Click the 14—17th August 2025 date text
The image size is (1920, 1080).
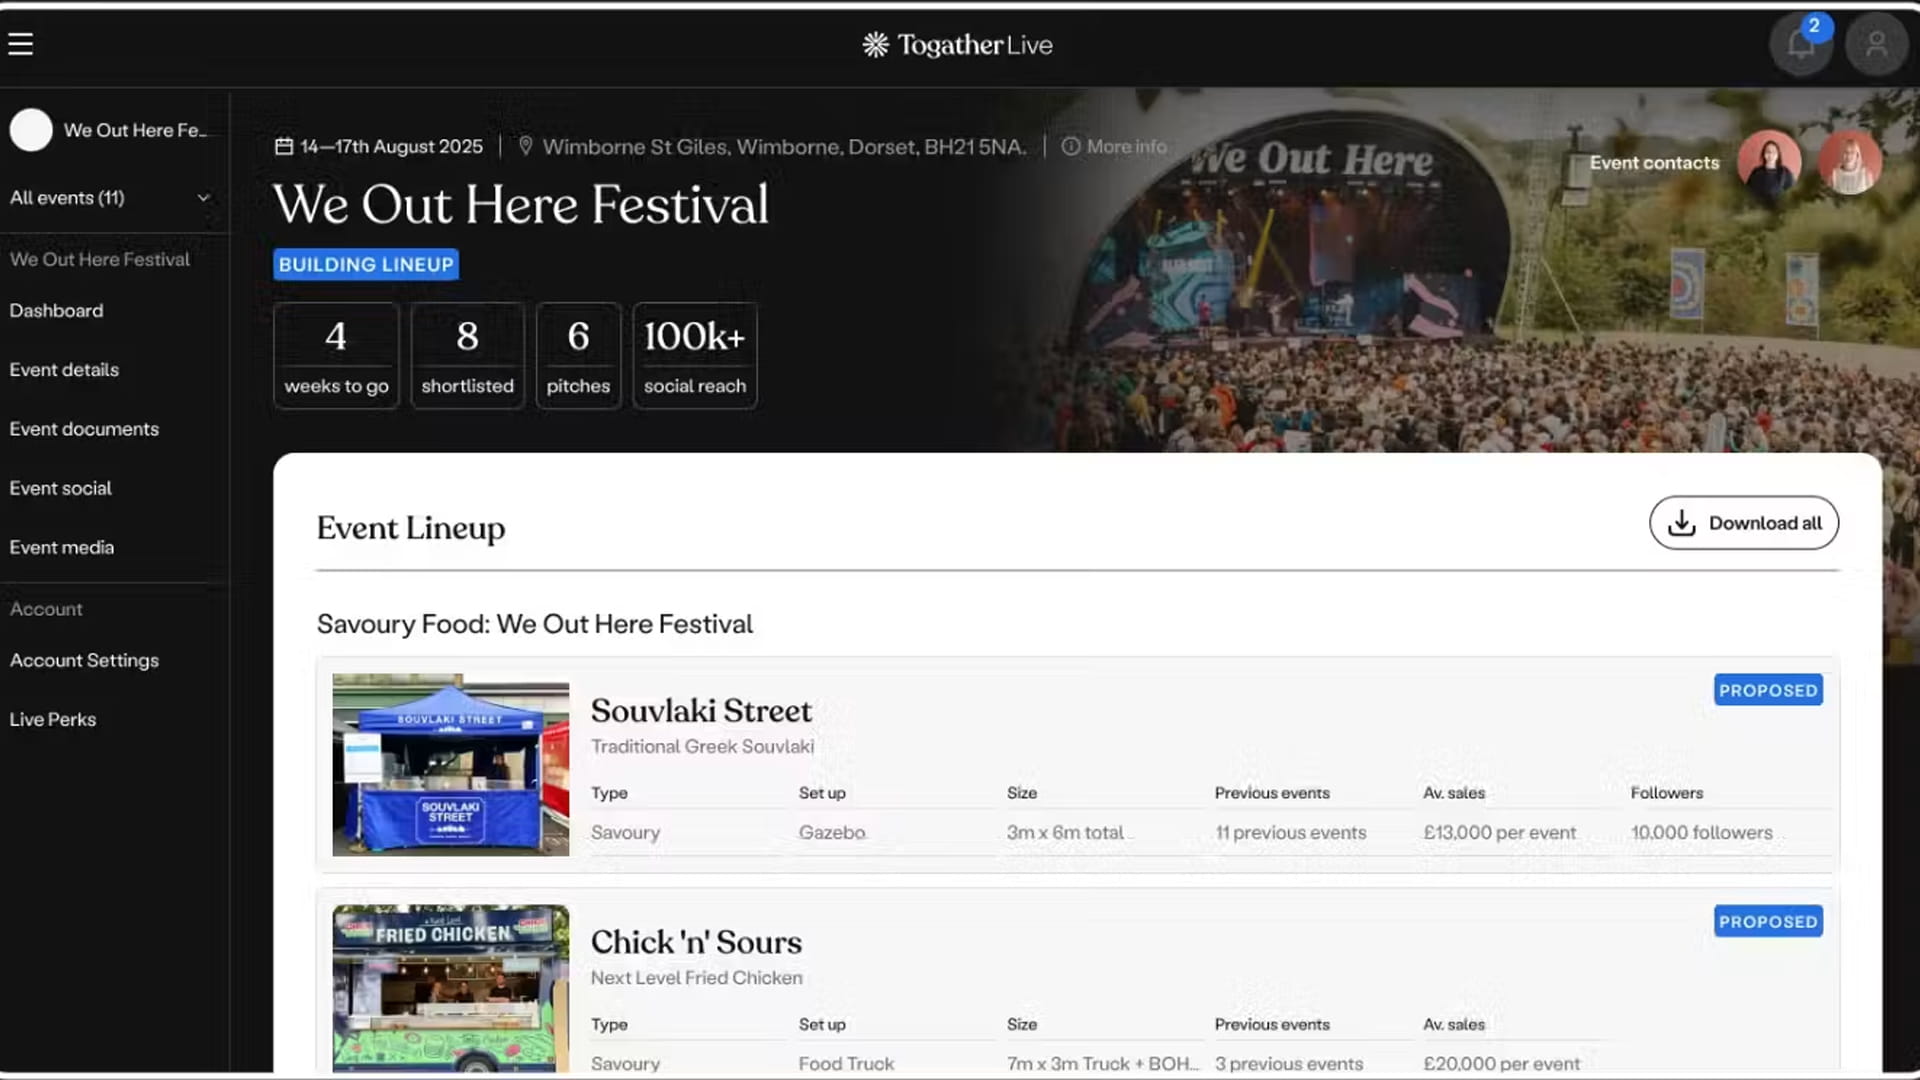pyautogui.click(x=391, y=146)
